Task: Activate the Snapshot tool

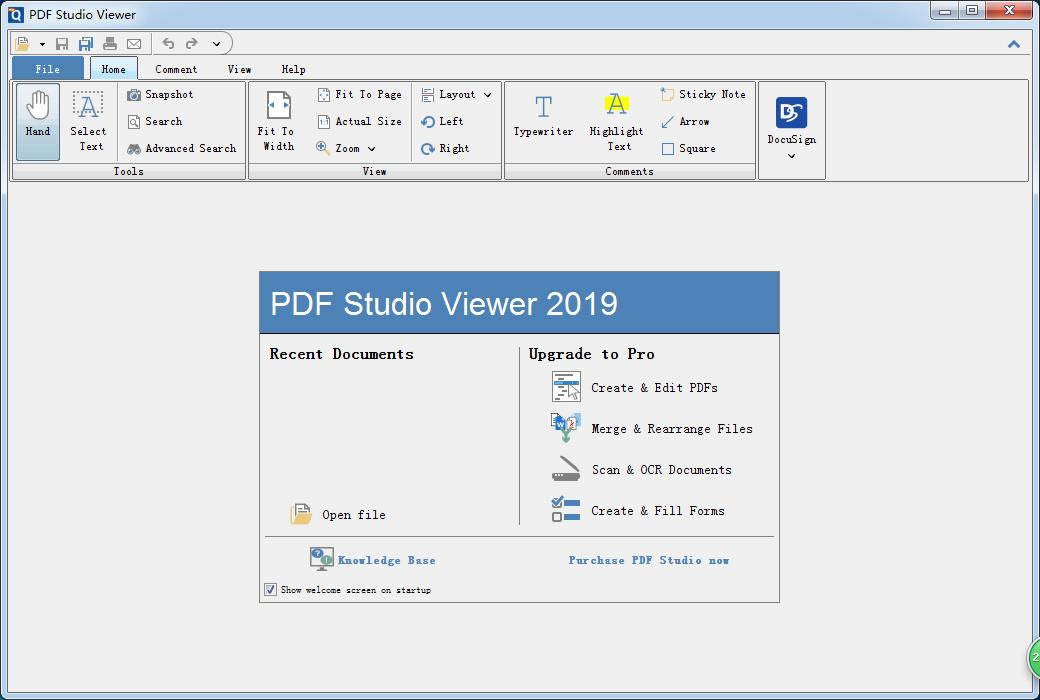Action: (x=160, y=95)
